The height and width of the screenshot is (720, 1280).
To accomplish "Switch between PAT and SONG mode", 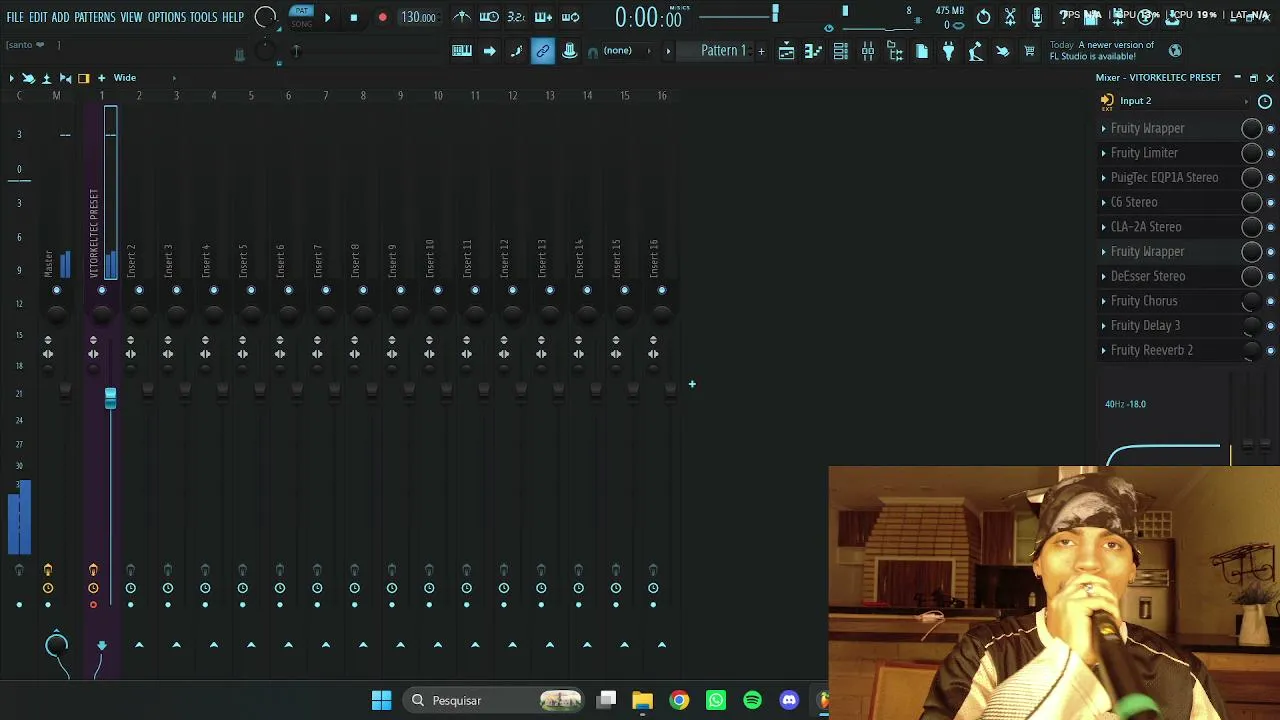I will (301, 17).
